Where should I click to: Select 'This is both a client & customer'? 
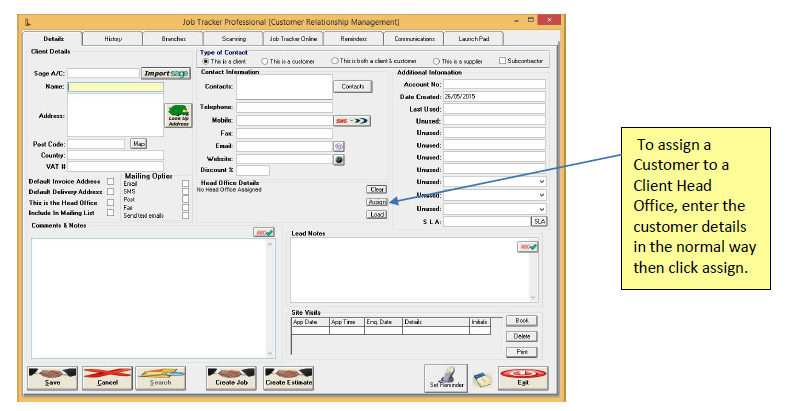(x=334, y=60)
